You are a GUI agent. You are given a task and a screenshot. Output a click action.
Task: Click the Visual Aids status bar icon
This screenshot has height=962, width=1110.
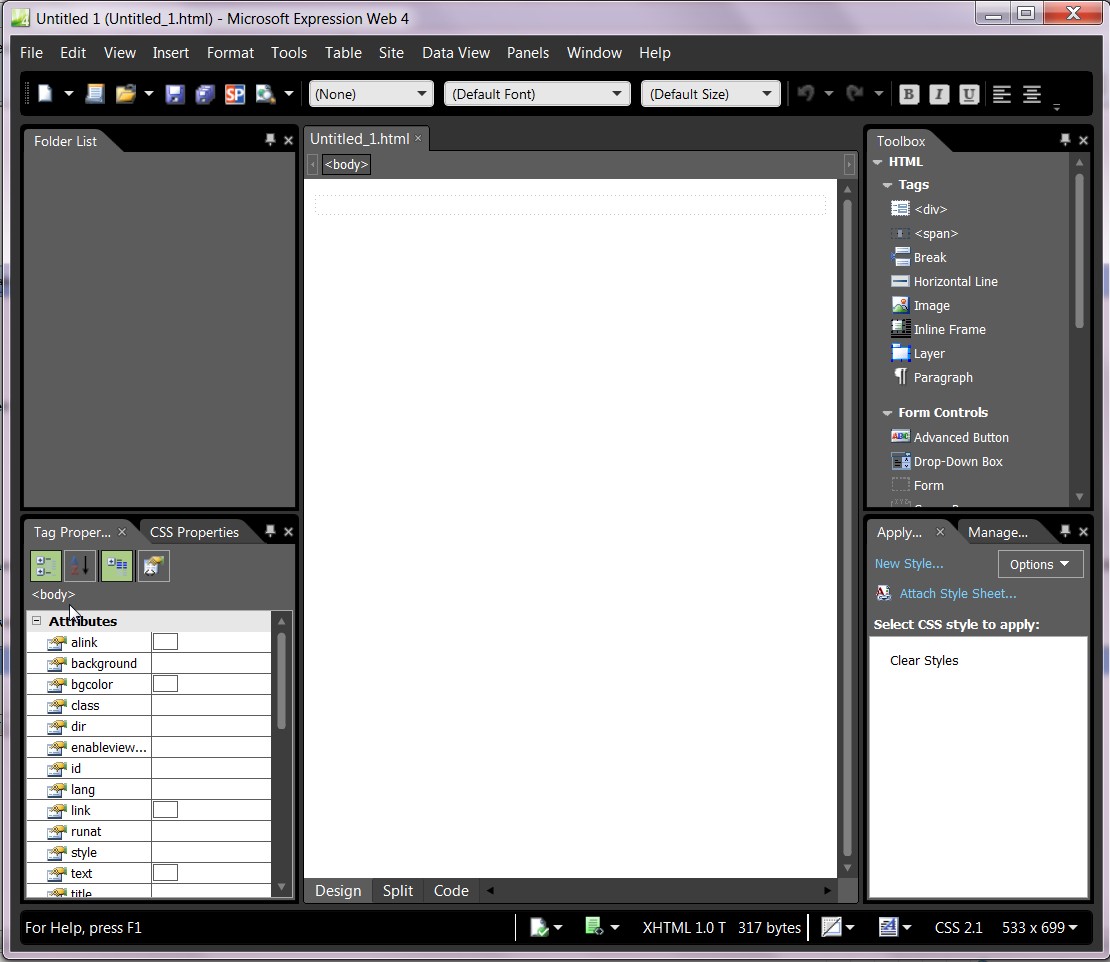(x=830, y=927)
